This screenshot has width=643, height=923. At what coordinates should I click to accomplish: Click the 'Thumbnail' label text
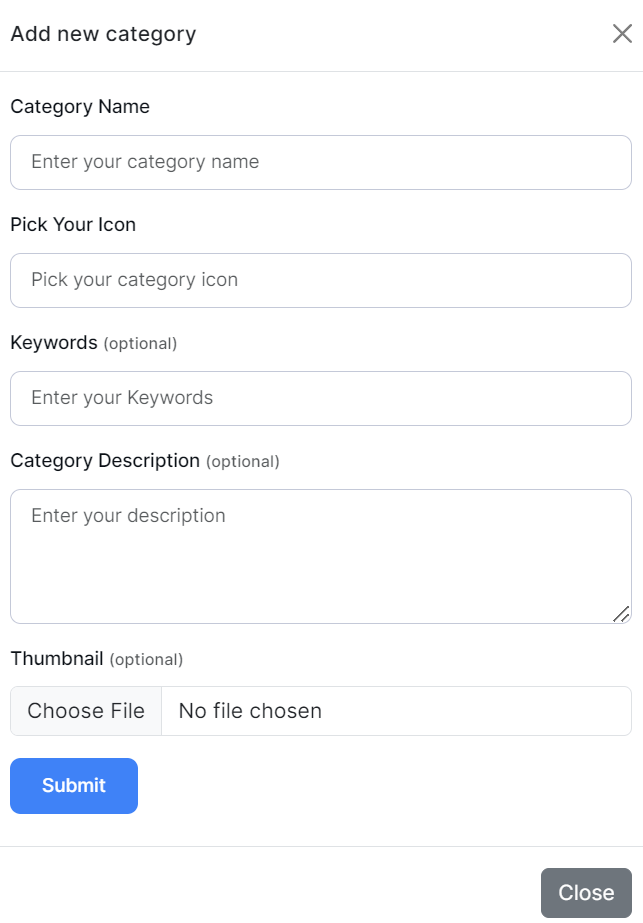click(57, 659)
